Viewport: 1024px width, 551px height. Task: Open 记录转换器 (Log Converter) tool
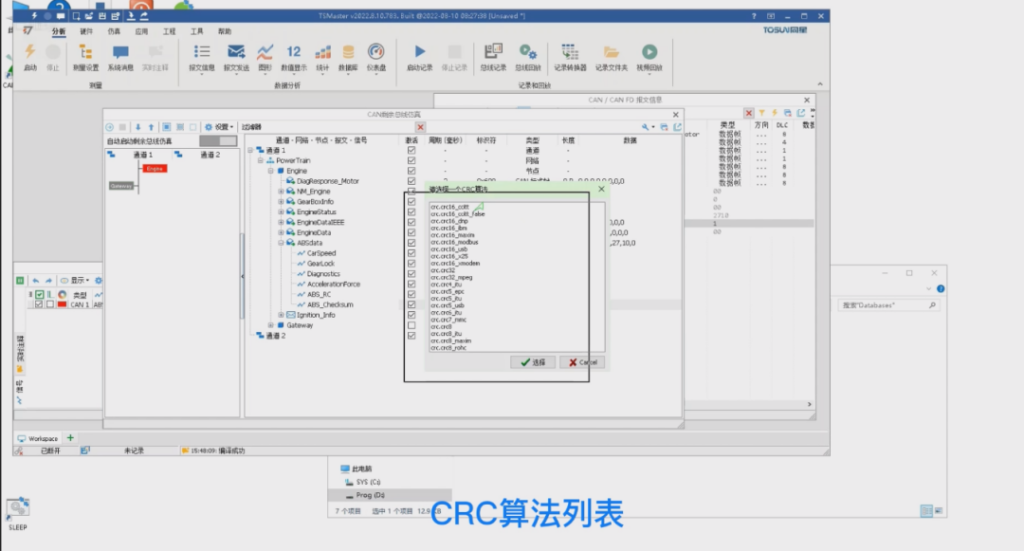pos(569,56)
